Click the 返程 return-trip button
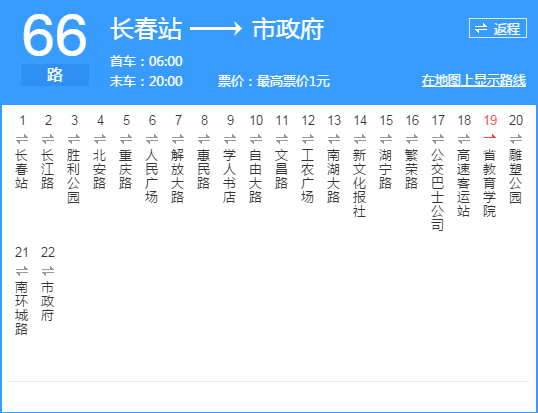538x413 pixels. click(498, 28)
